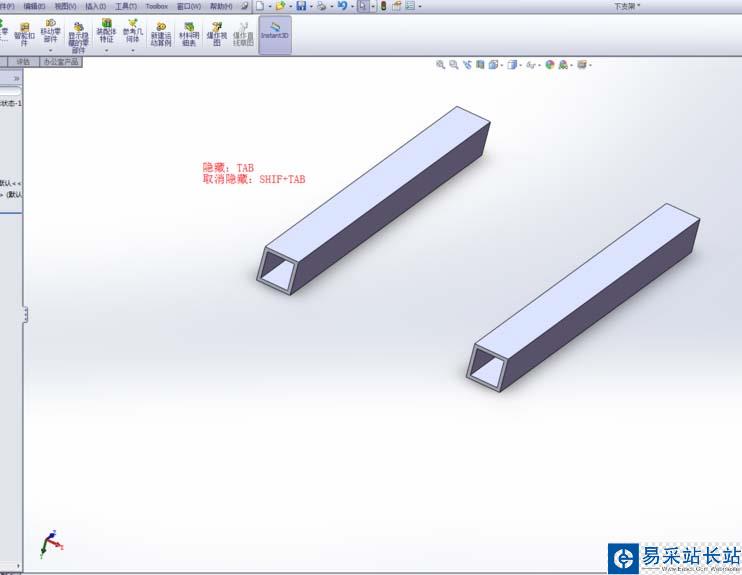Expand the View Orientation dropdown arrow
Viewport: 742px width, 575px height.
click(x=502, y=65)
